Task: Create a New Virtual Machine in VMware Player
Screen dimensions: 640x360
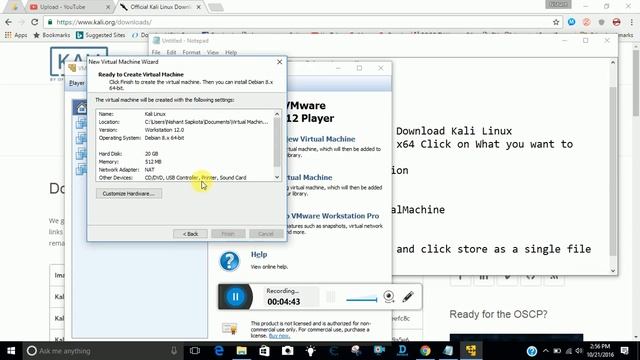Action: pos(321,139)
